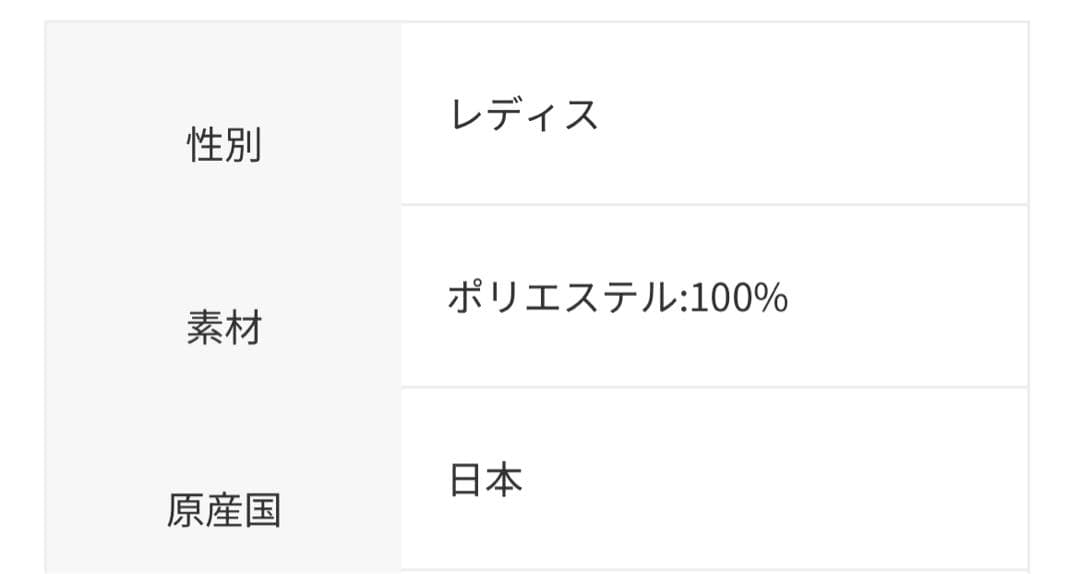
Task: Click the 100% figure in the material row
Action: pos(738,298)
